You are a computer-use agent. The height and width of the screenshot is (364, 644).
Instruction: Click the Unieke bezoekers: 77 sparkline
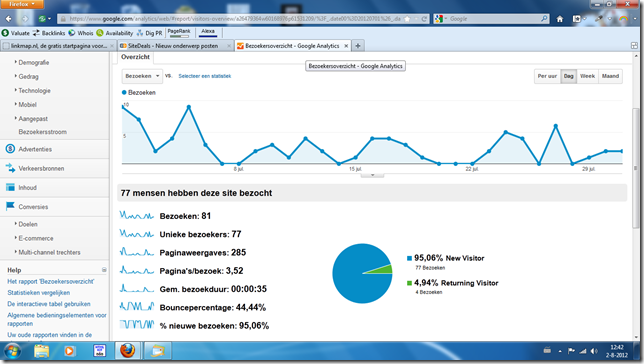point(137,234)
